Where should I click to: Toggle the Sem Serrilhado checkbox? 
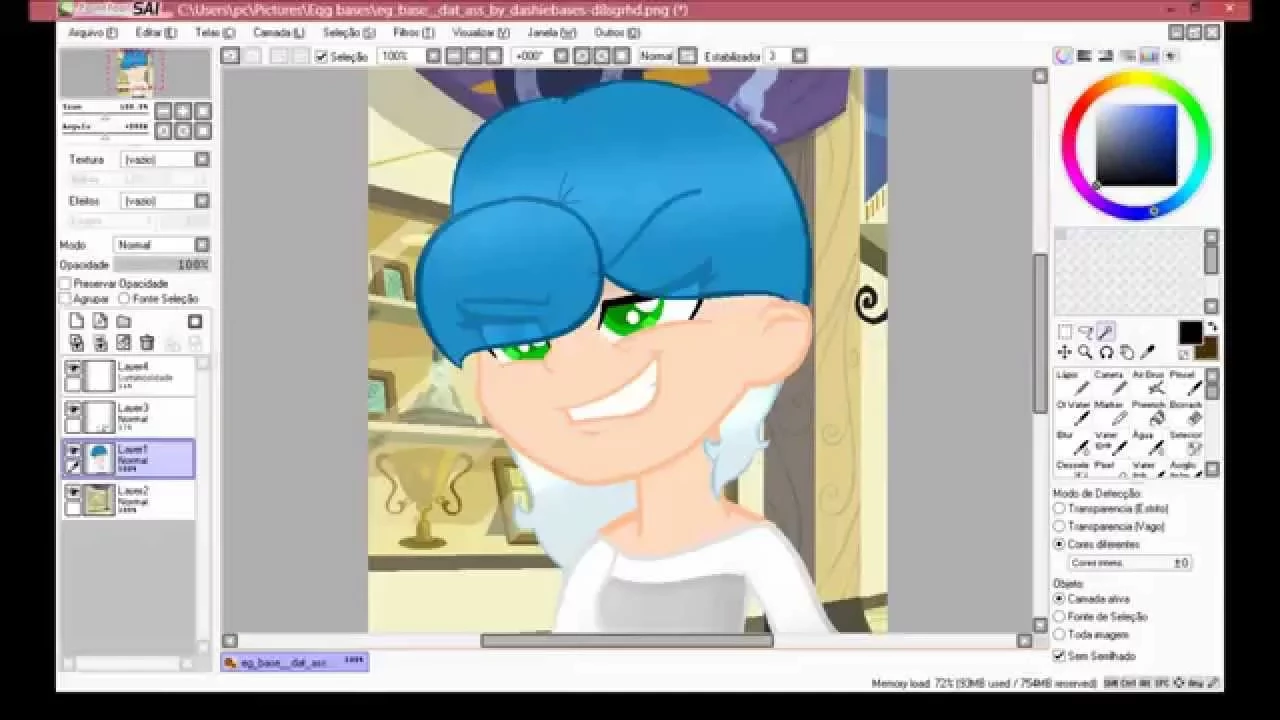[x=1059, y=656]
